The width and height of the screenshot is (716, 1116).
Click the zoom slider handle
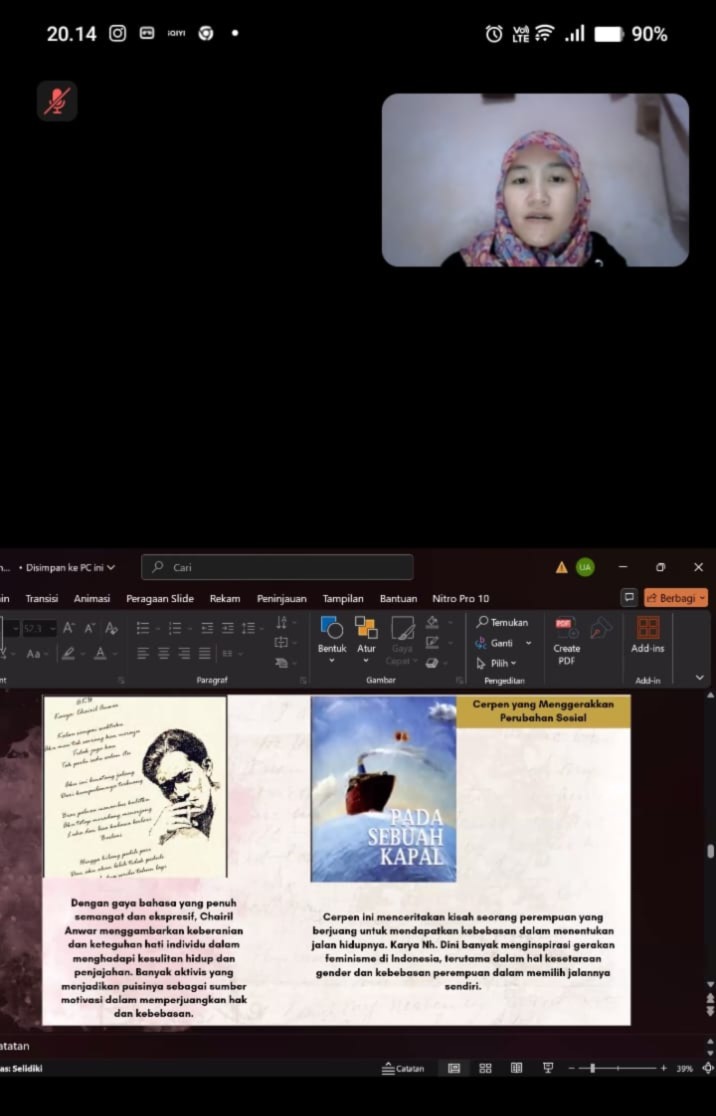pos(592,1068)
